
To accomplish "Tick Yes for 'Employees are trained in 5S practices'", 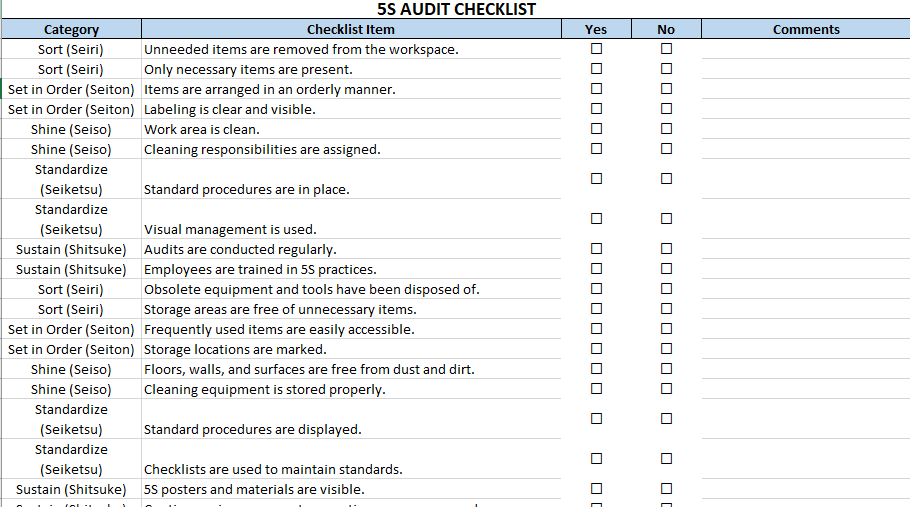I will pos(596,268).
